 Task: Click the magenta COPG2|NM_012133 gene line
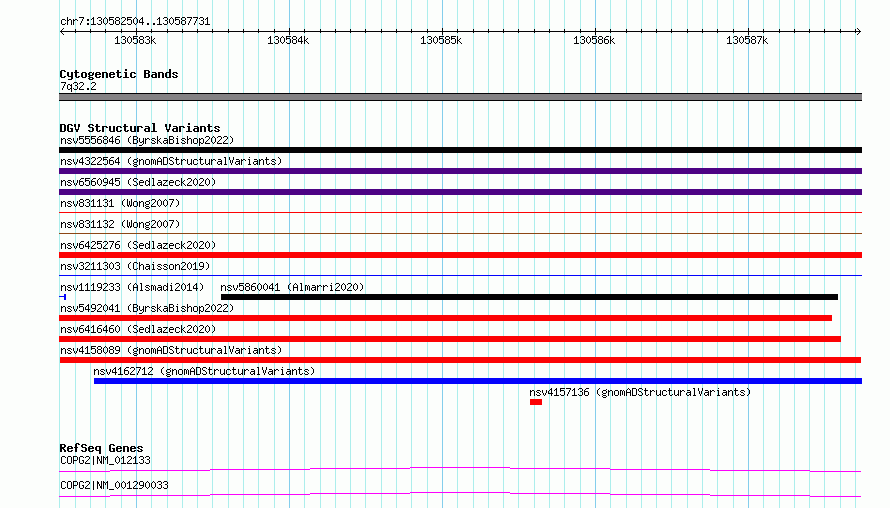pyautogui.click(x=460, y=469)
